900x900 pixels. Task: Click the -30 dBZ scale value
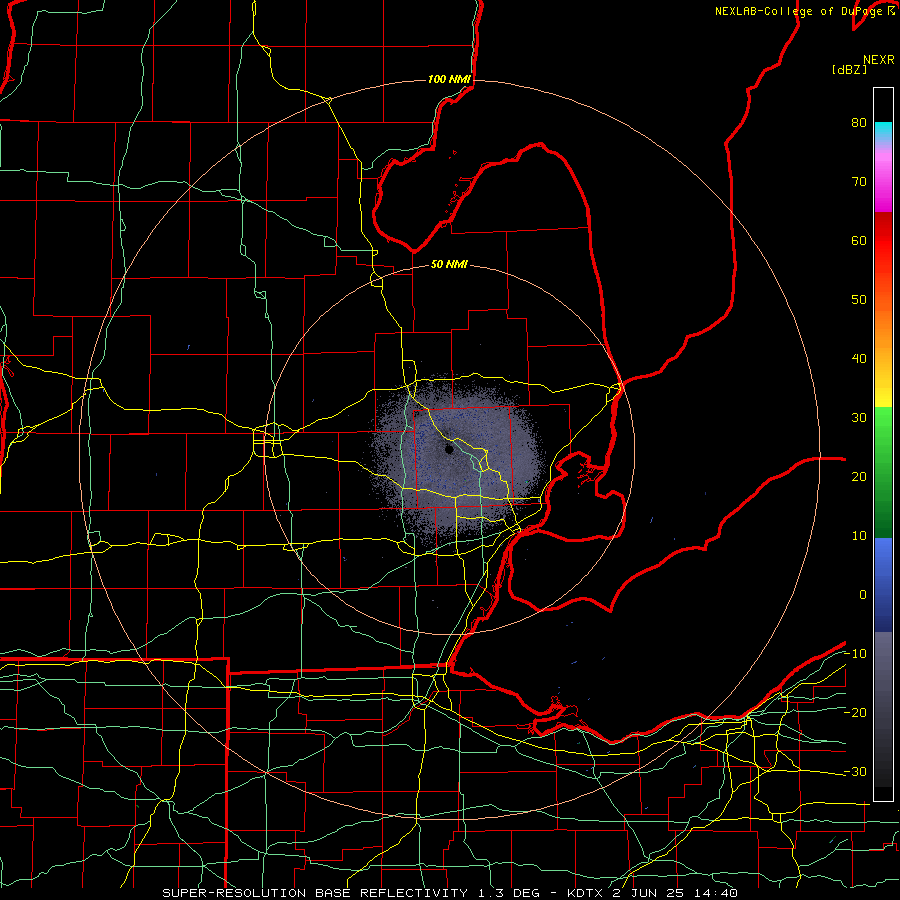pyautogui.click(x=856, y=772)
